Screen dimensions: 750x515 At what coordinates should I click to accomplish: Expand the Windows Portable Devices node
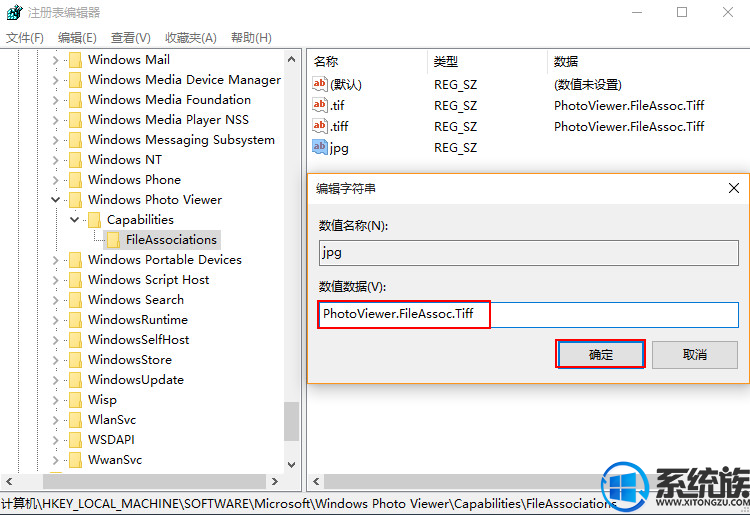pyautogui.click(x=55, y=260)
